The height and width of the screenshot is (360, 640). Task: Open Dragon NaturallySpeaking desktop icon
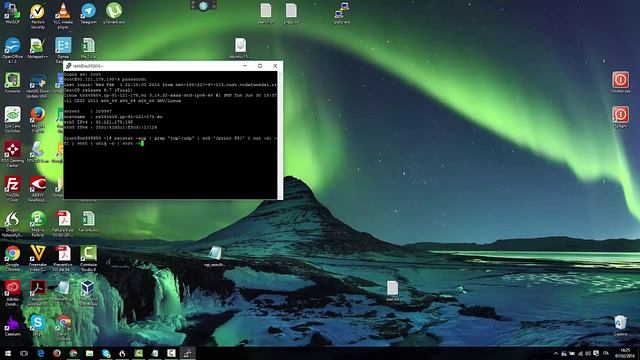pyautogui.click(x=12, y=224)
